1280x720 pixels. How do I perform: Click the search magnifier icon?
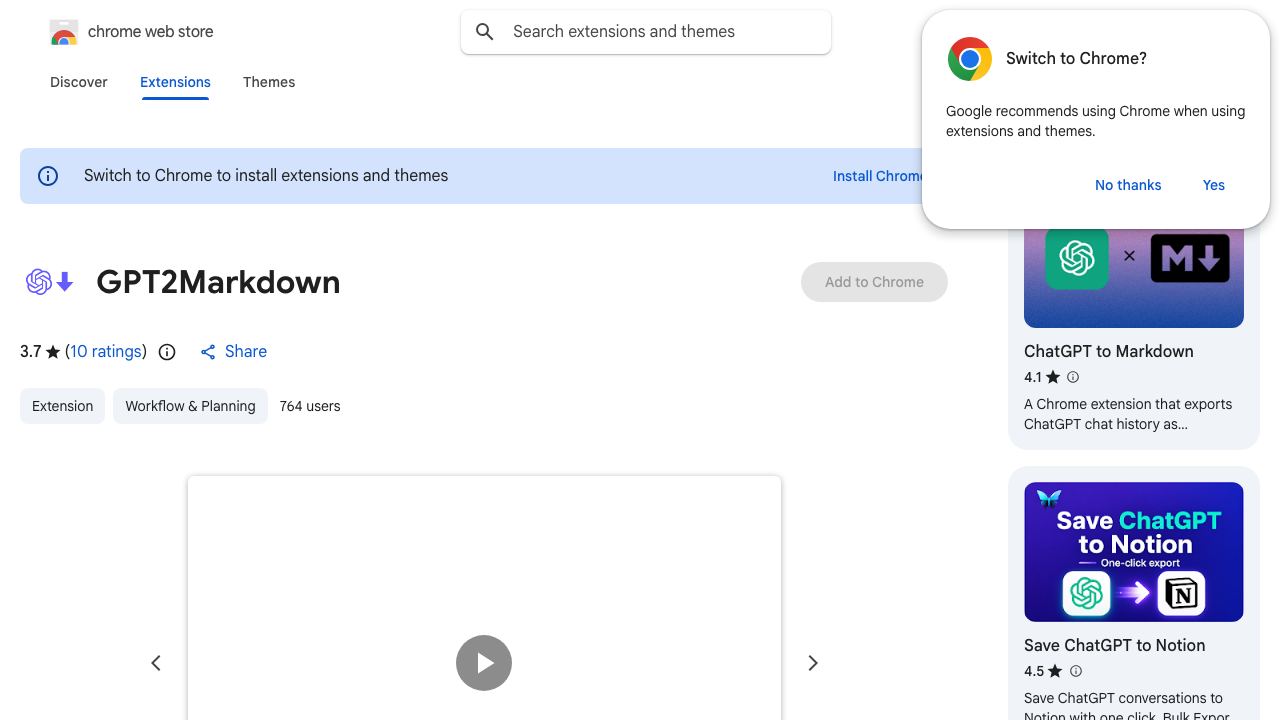point(485,32)
